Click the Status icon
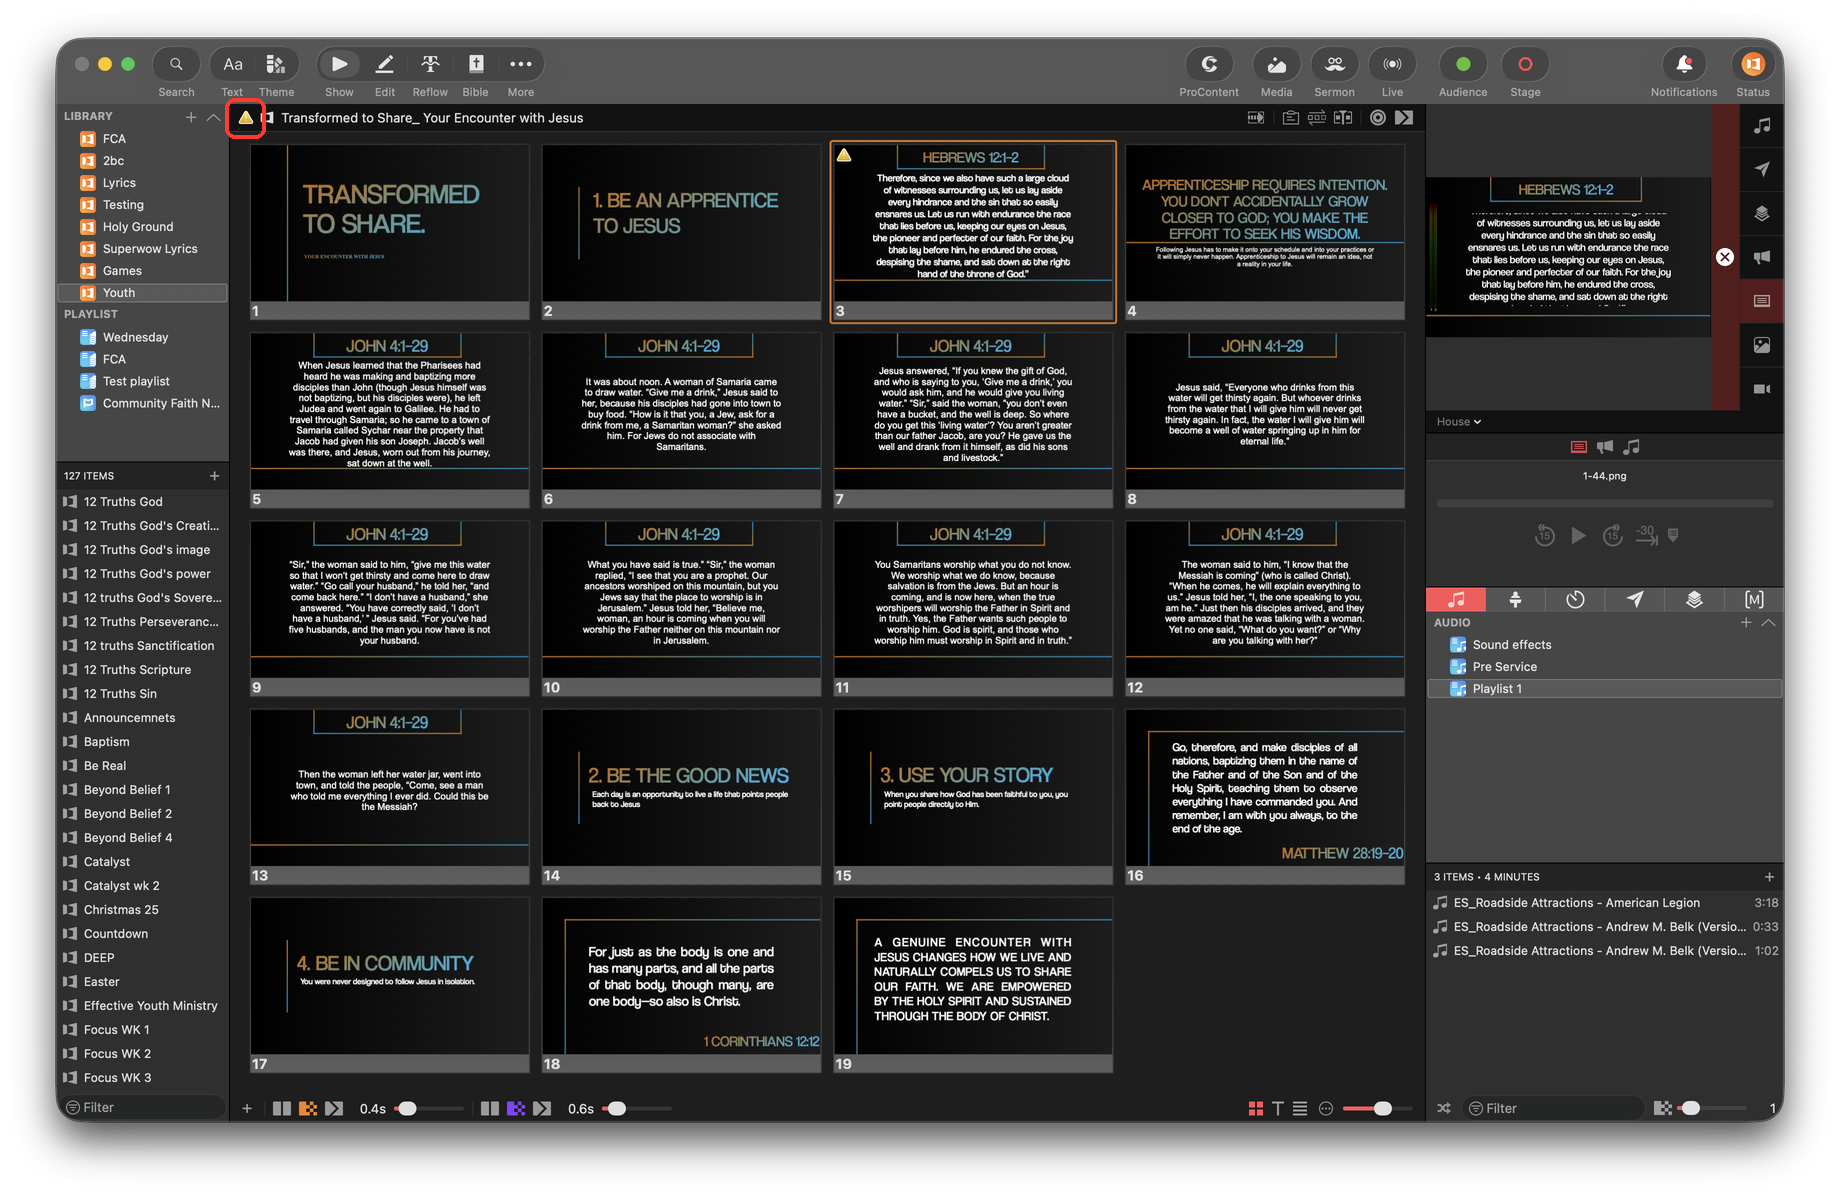 (1752, 64)
